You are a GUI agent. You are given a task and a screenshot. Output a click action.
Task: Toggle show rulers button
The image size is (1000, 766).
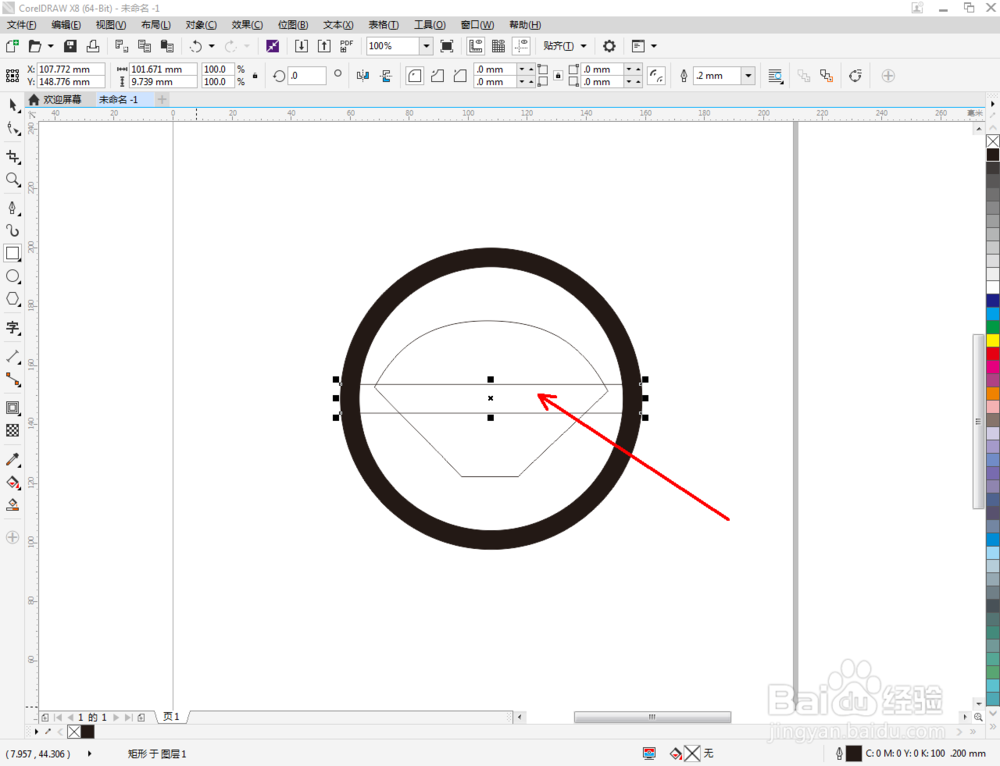(476, 46)
